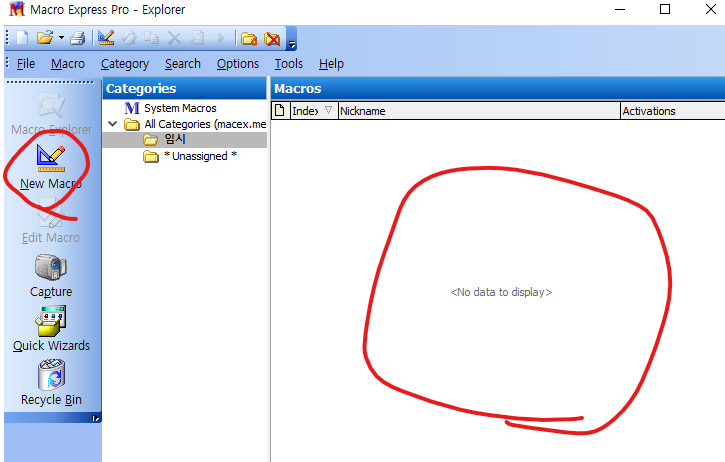Close the Macro Express Pro window

pos(711,9)
